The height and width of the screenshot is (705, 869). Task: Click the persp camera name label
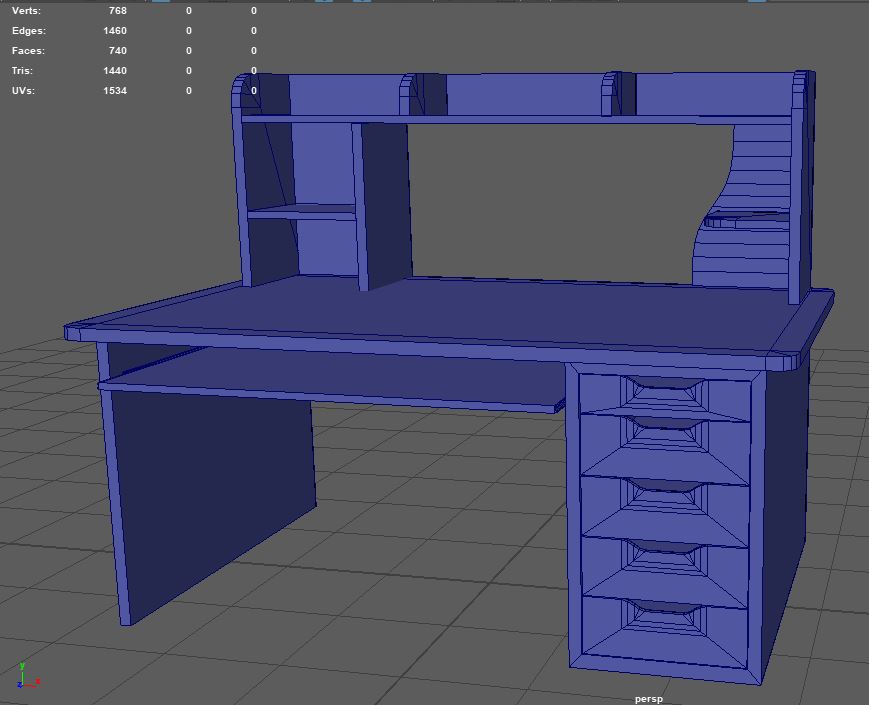click(648, 699)
